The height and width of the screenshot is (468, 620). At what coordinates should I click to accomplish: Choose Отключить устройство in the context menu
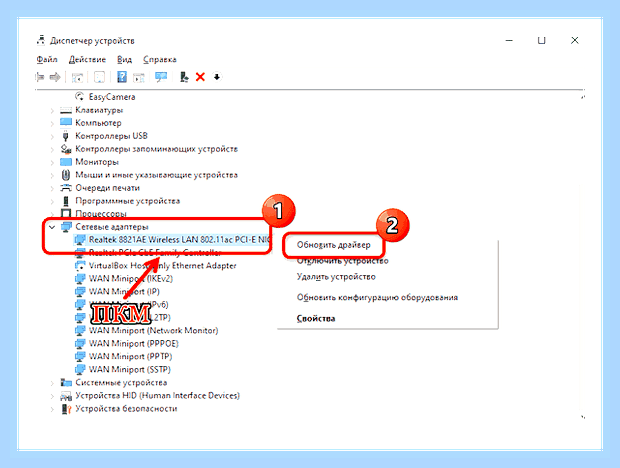point(342,261)
